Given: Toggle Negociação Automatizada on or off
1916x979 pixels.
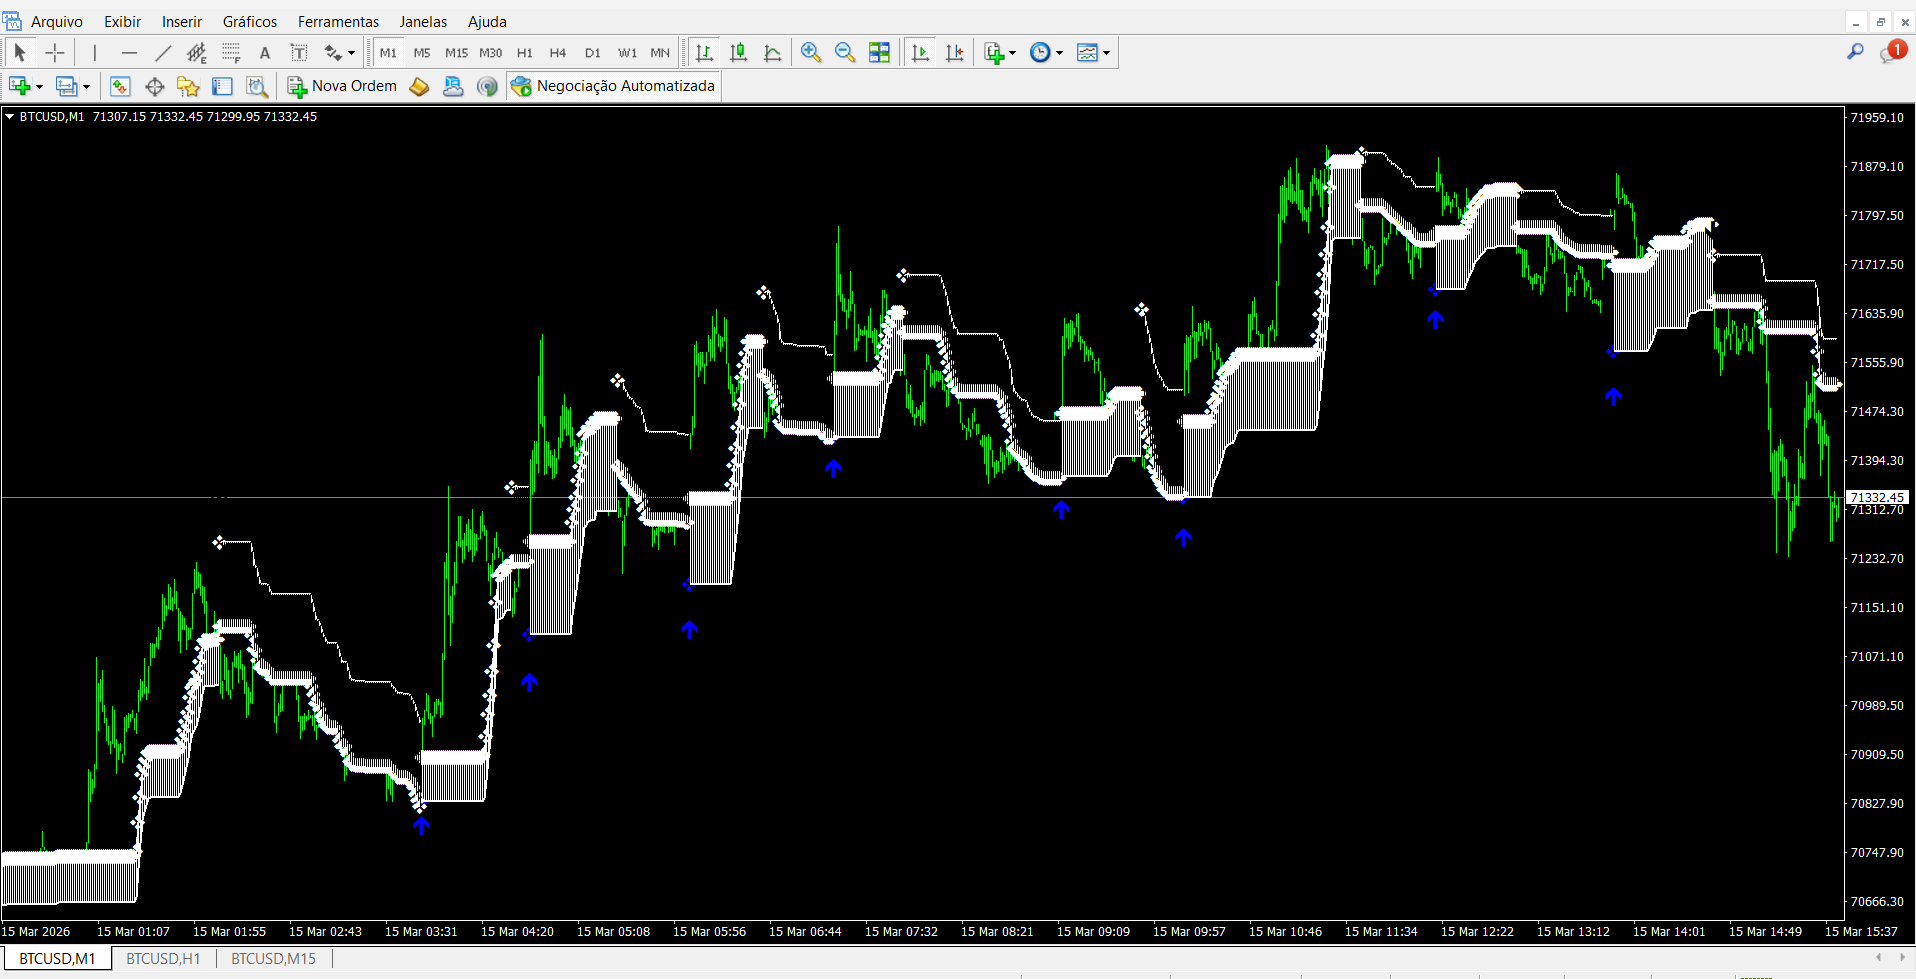Looking at the screenshot, I should tap(613, 87).
